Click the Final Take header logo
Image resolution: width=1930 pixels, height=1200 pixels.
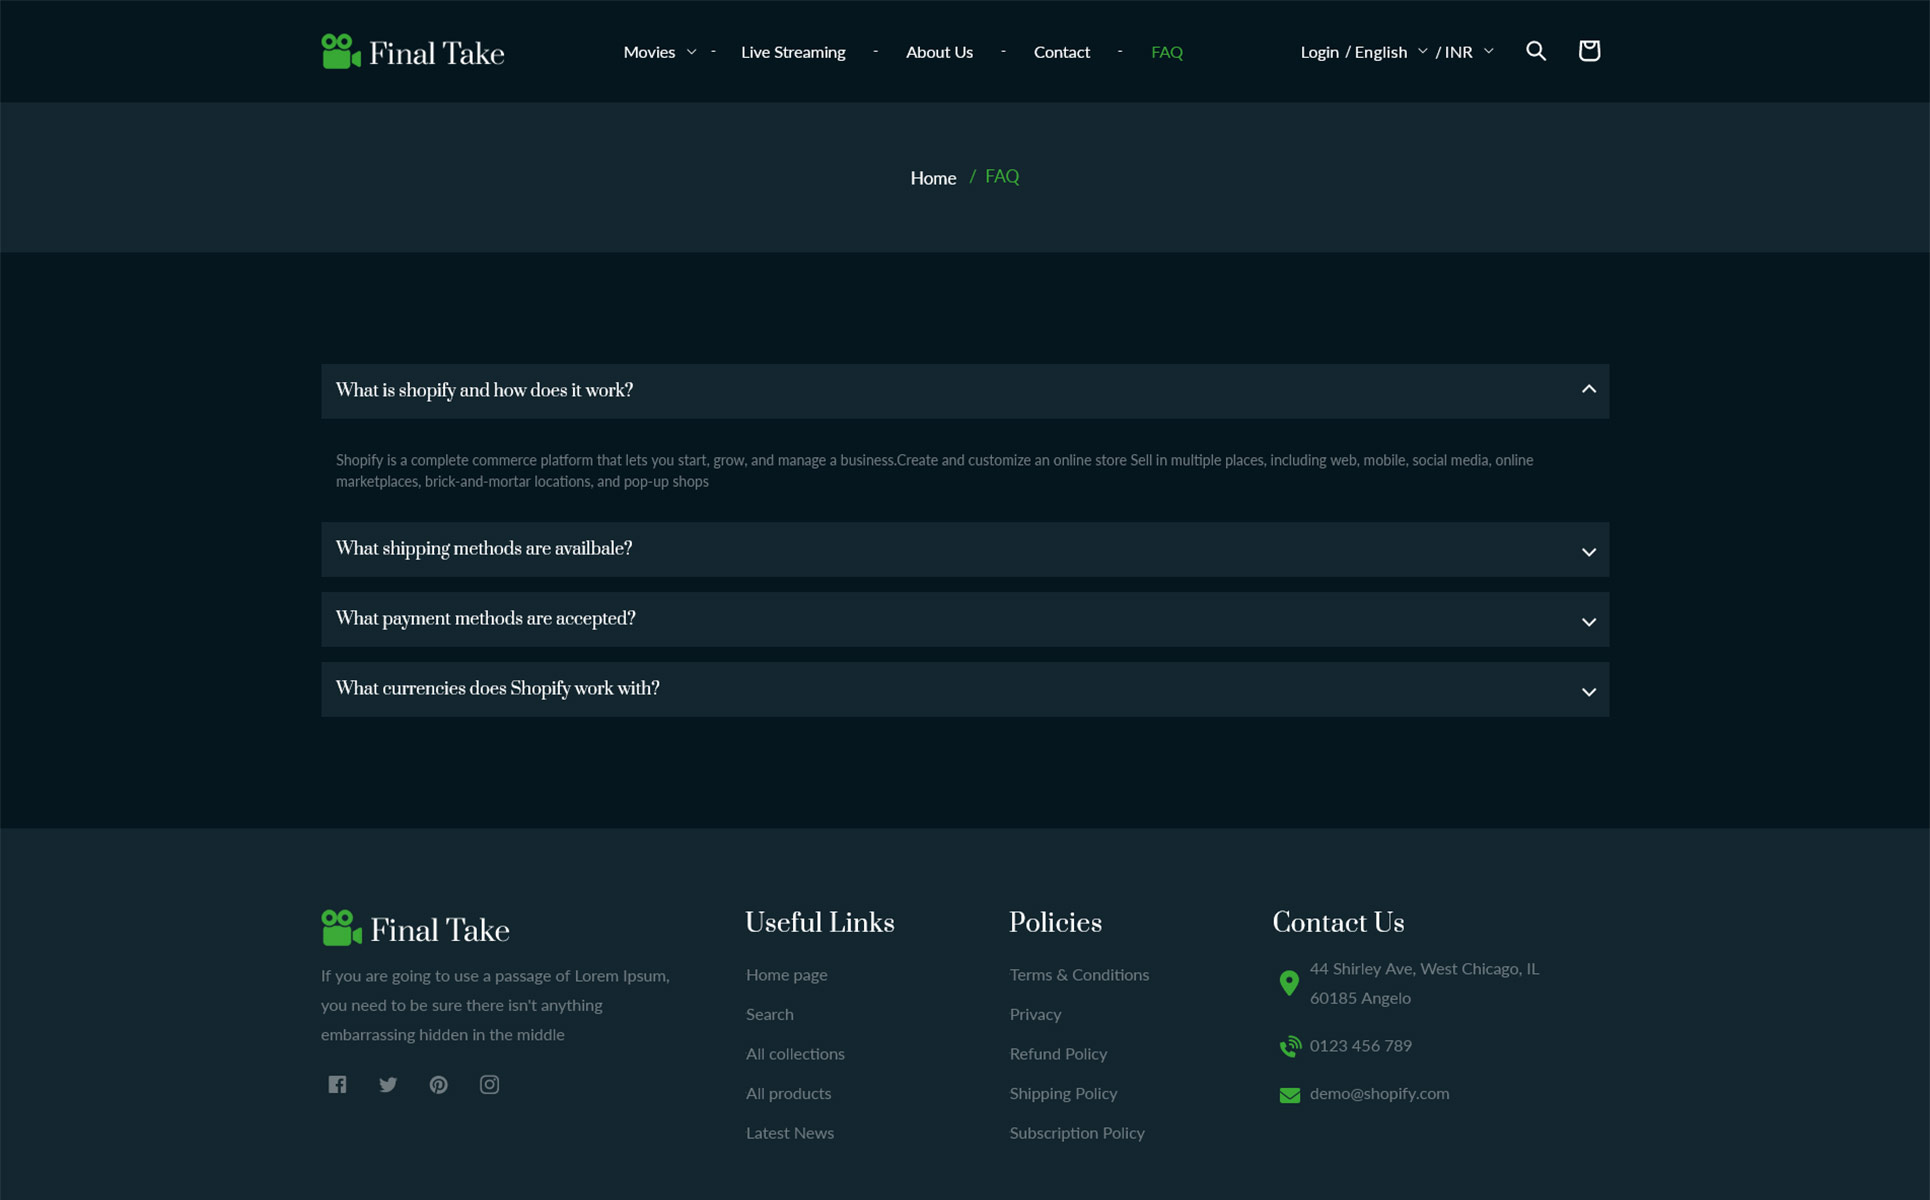click(x=412, y=52)
